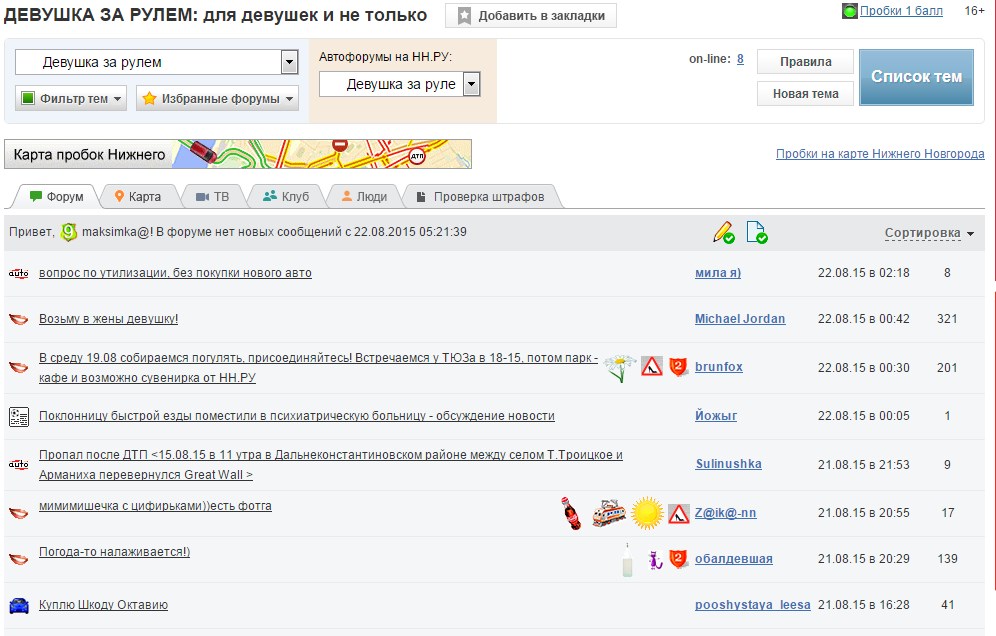Click the Coca-Cola bottle badge icon
Image resolution: width=996 pixels, height=636 pixels.
571,513
